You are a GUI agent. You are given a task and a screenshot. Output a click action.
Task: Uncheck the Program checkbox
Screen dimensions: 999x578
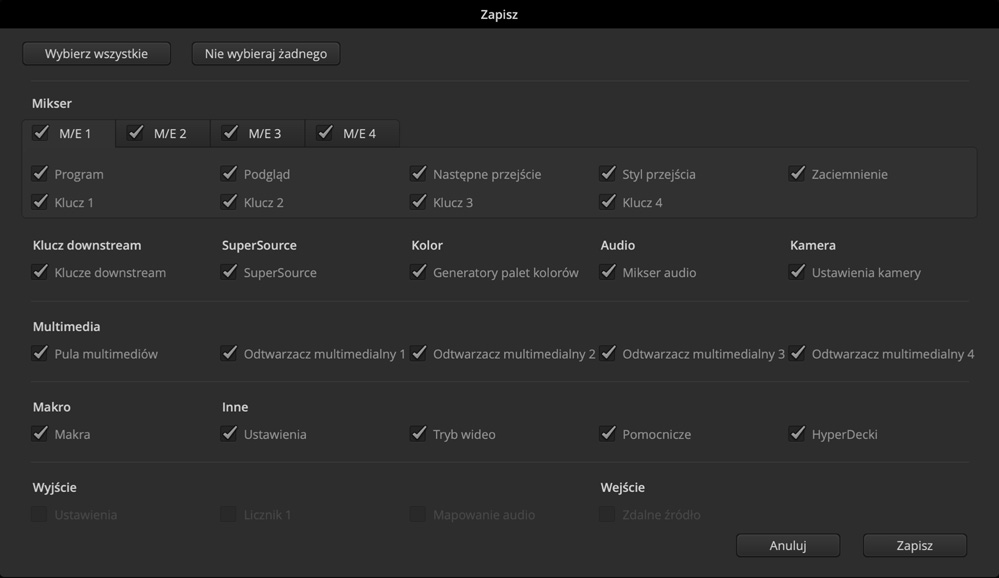[x=40, y=174]
